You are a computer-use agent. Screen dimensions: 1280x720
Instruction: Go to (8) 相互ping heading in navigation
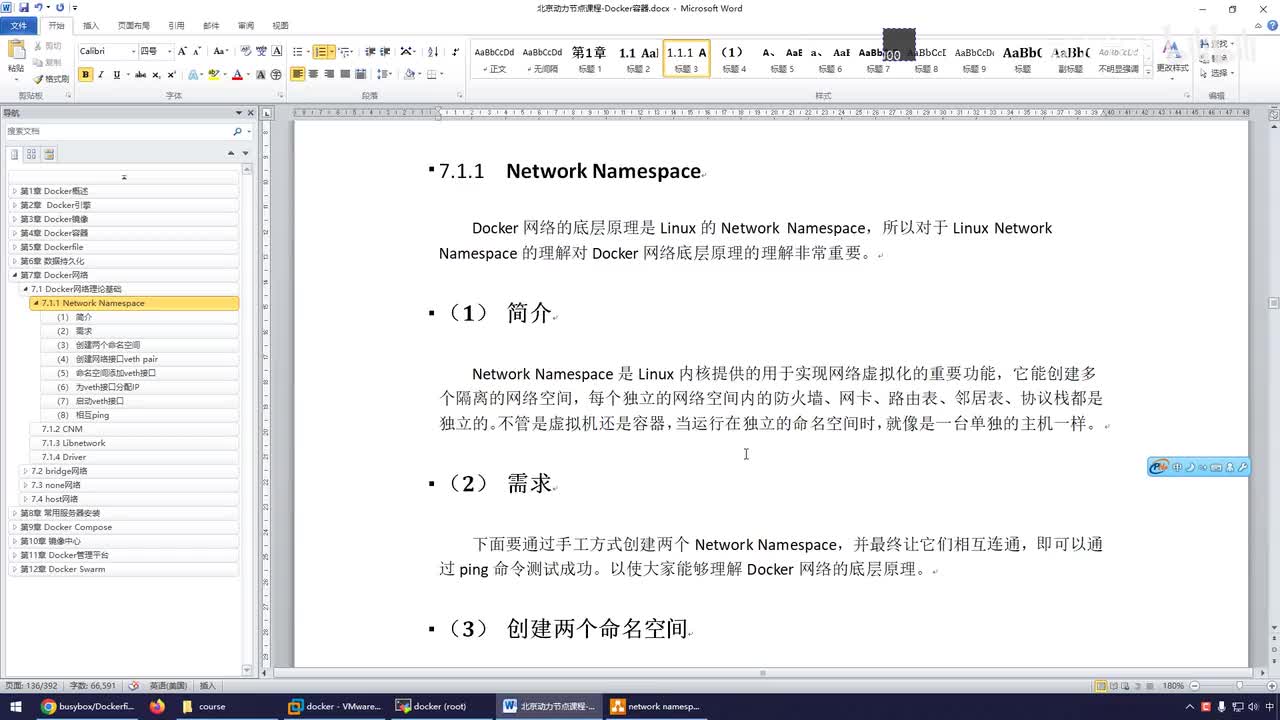83,415
